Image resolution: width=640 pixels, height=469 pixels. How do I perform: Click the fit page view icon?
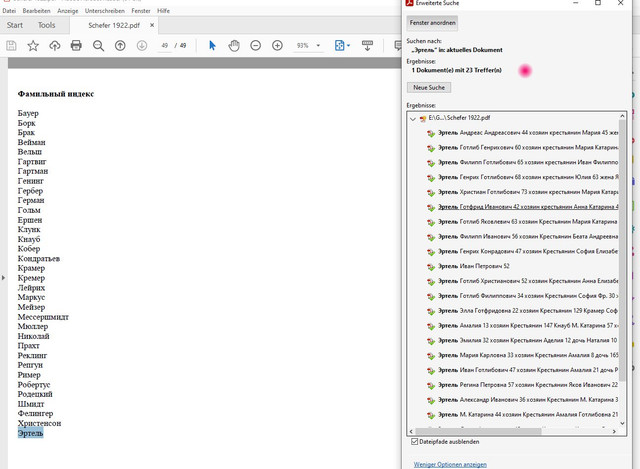tap(339, 45)
